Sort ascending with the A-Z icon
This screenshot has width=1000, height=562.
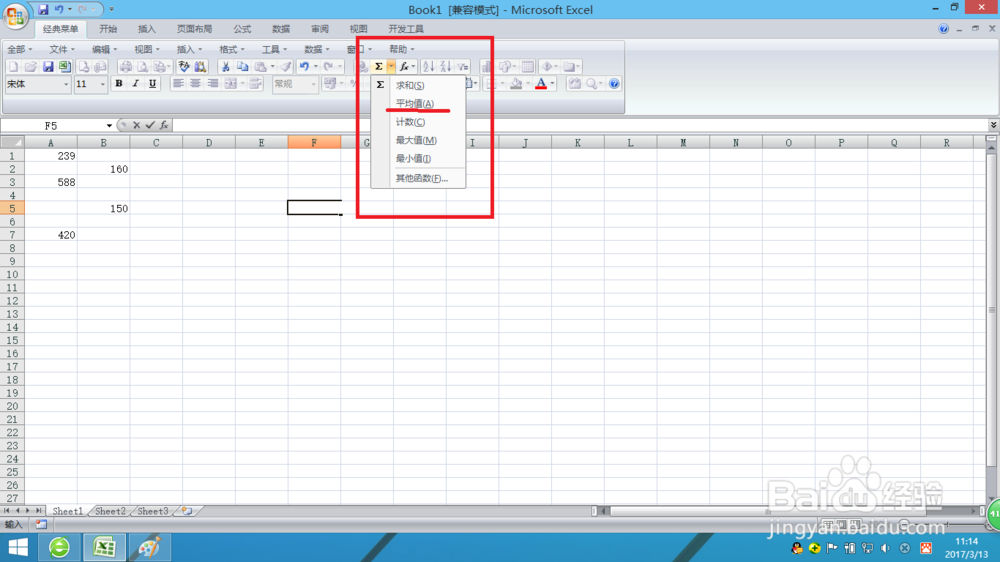(429, 66)
